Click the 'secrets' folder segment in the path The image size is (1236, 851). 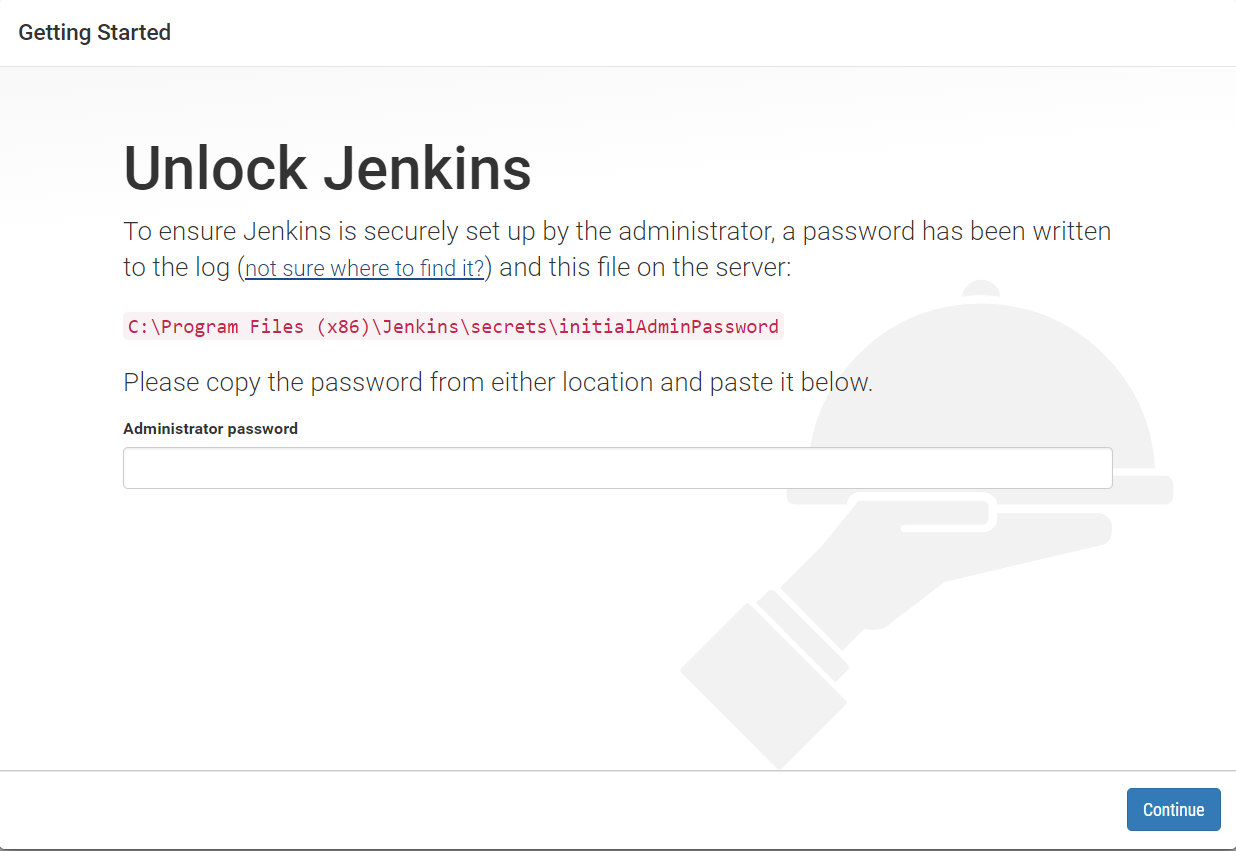click(508, 327)
